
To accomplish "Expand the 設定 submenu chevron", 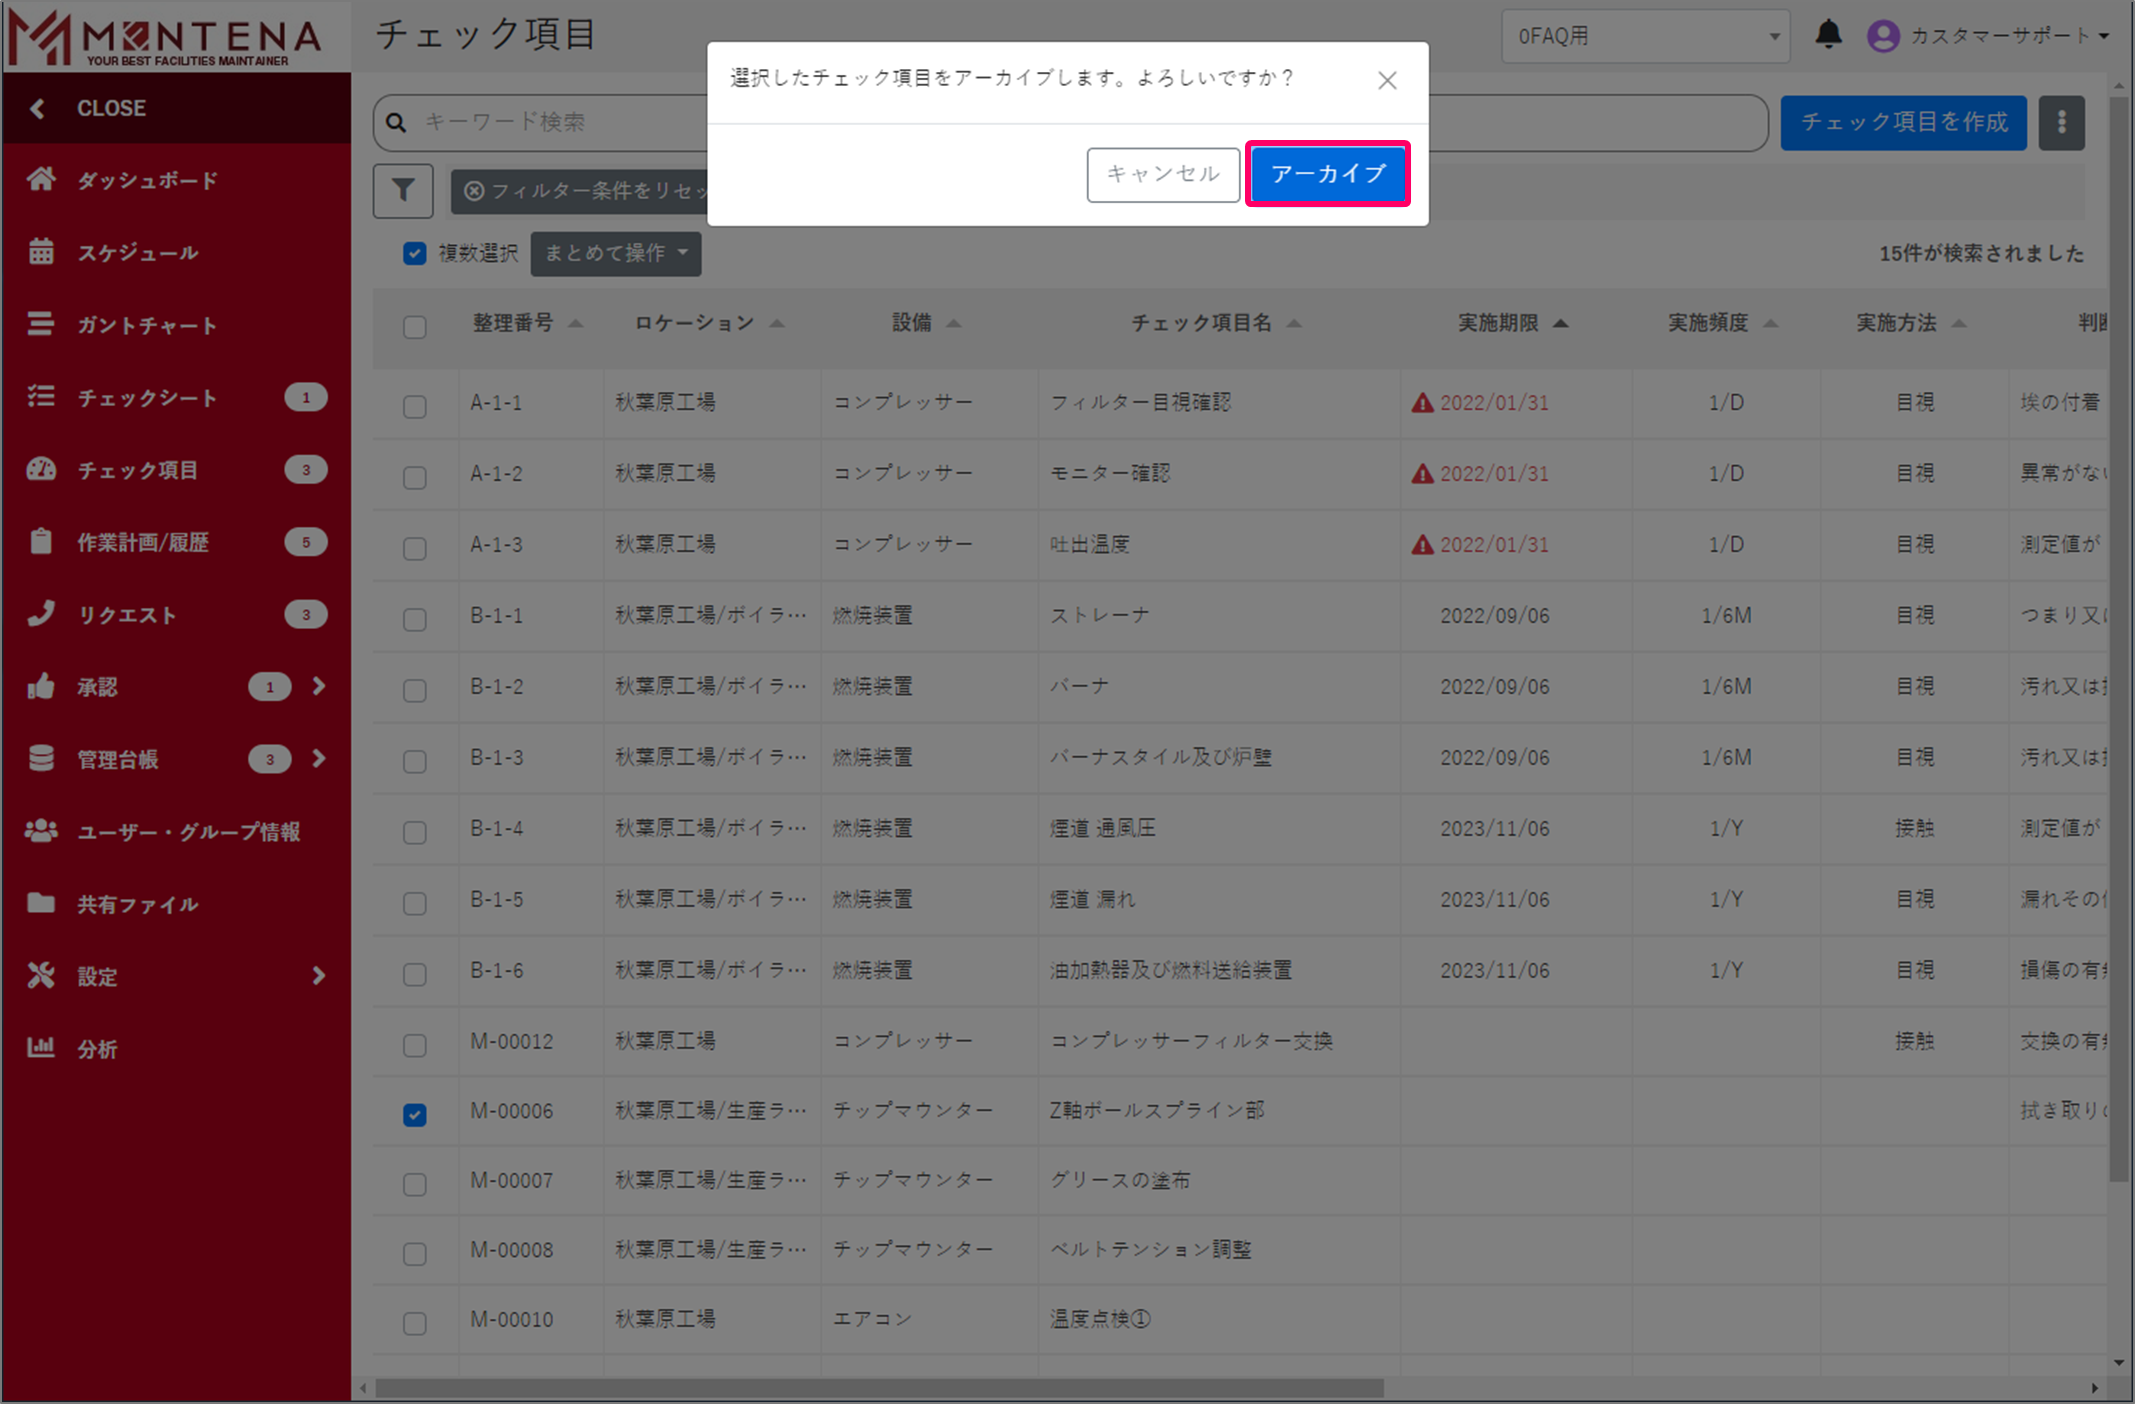I will (x=319, y=975).
